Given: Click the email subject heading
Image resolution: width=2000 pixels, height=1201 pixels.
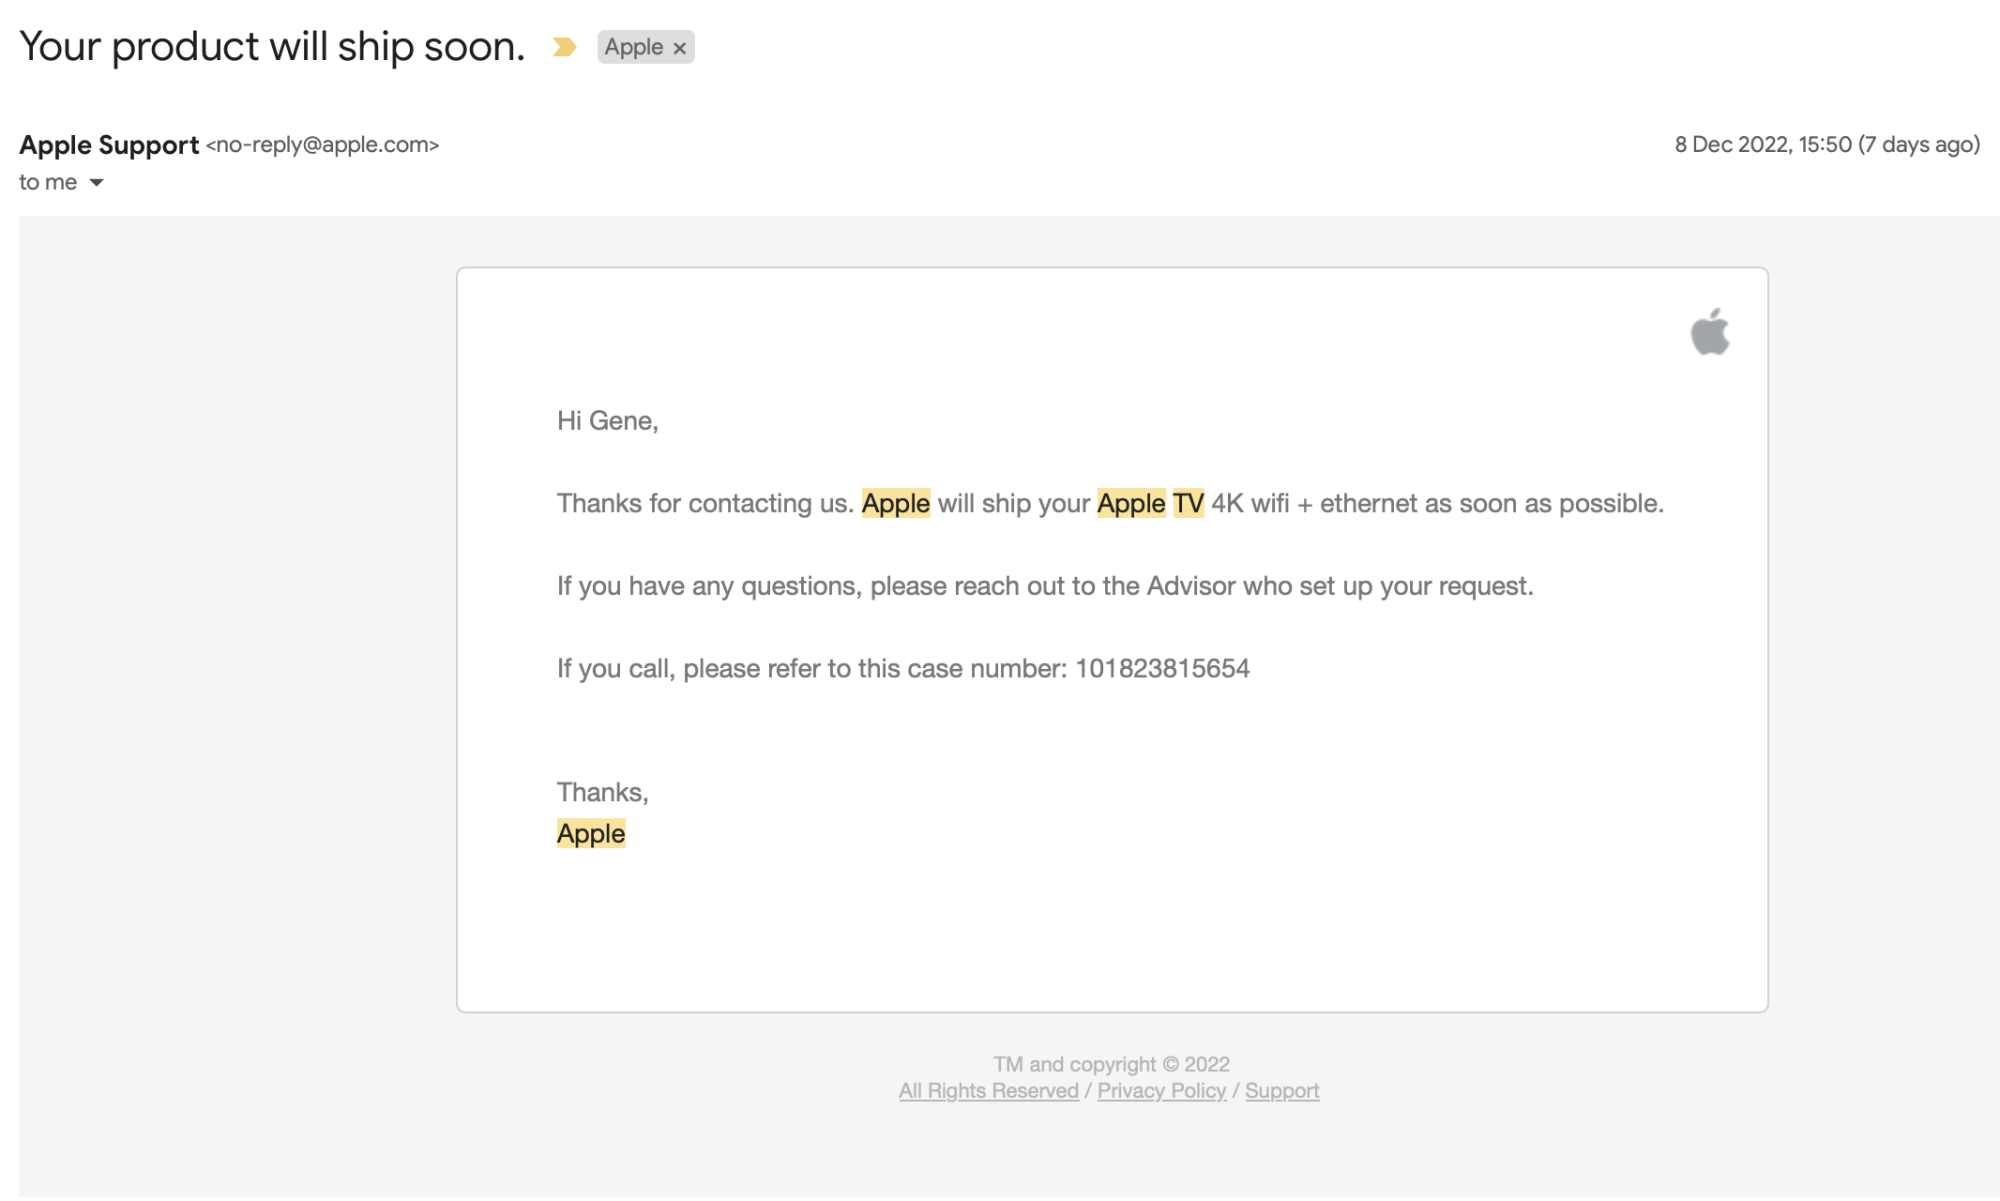Looking at the screenshot, I should [x=272, y=47].
